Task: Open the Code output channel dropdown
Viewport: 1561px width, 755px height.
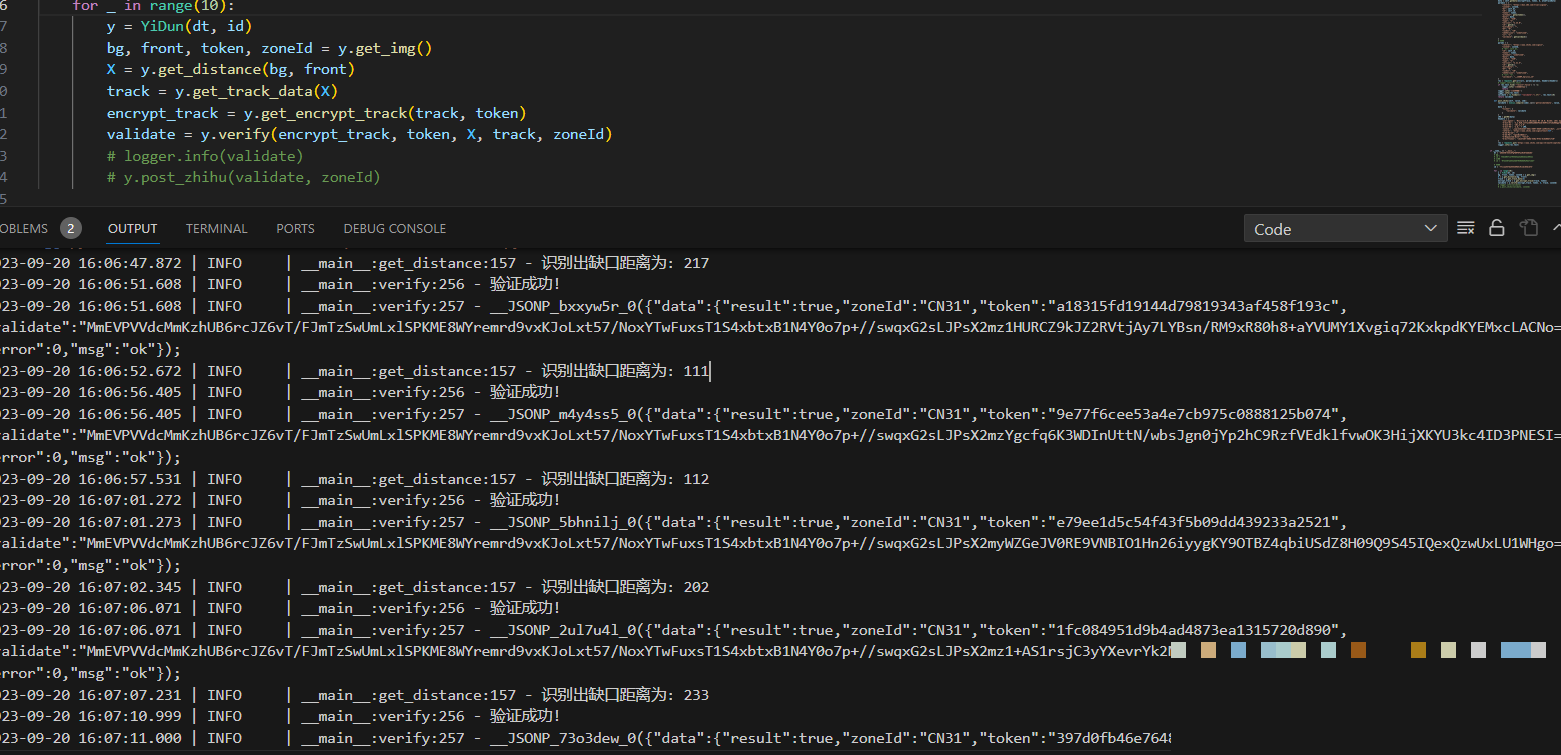Action: (1345, 229)
